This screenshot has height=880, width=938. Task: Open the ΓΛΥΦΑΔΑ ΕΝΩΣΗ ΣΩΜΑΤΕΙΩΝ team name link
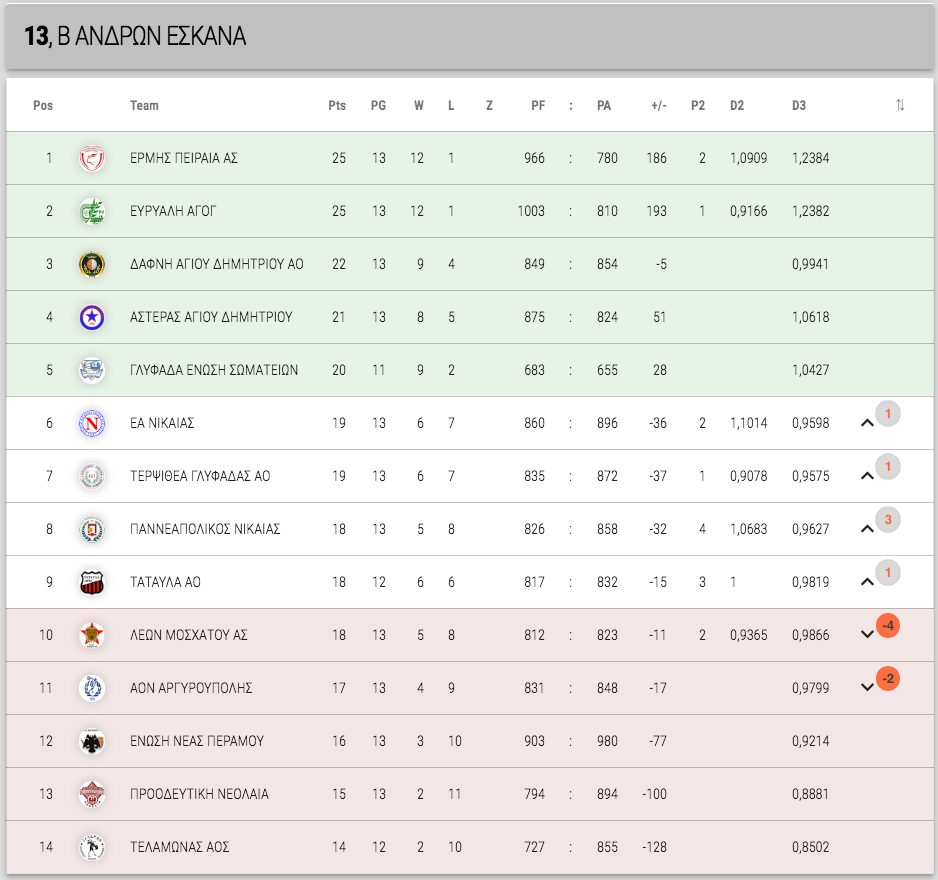coord(214,370)
